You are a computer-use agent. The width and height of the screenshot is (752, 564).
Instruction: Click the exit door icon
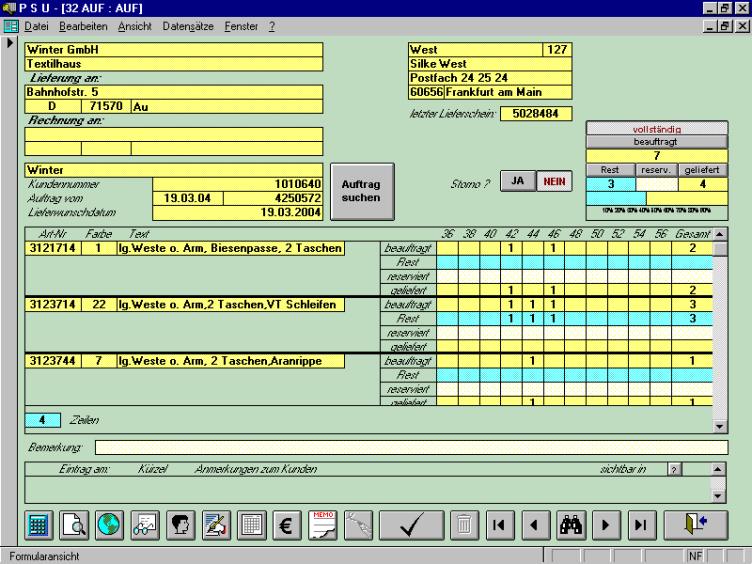[698, 525]
